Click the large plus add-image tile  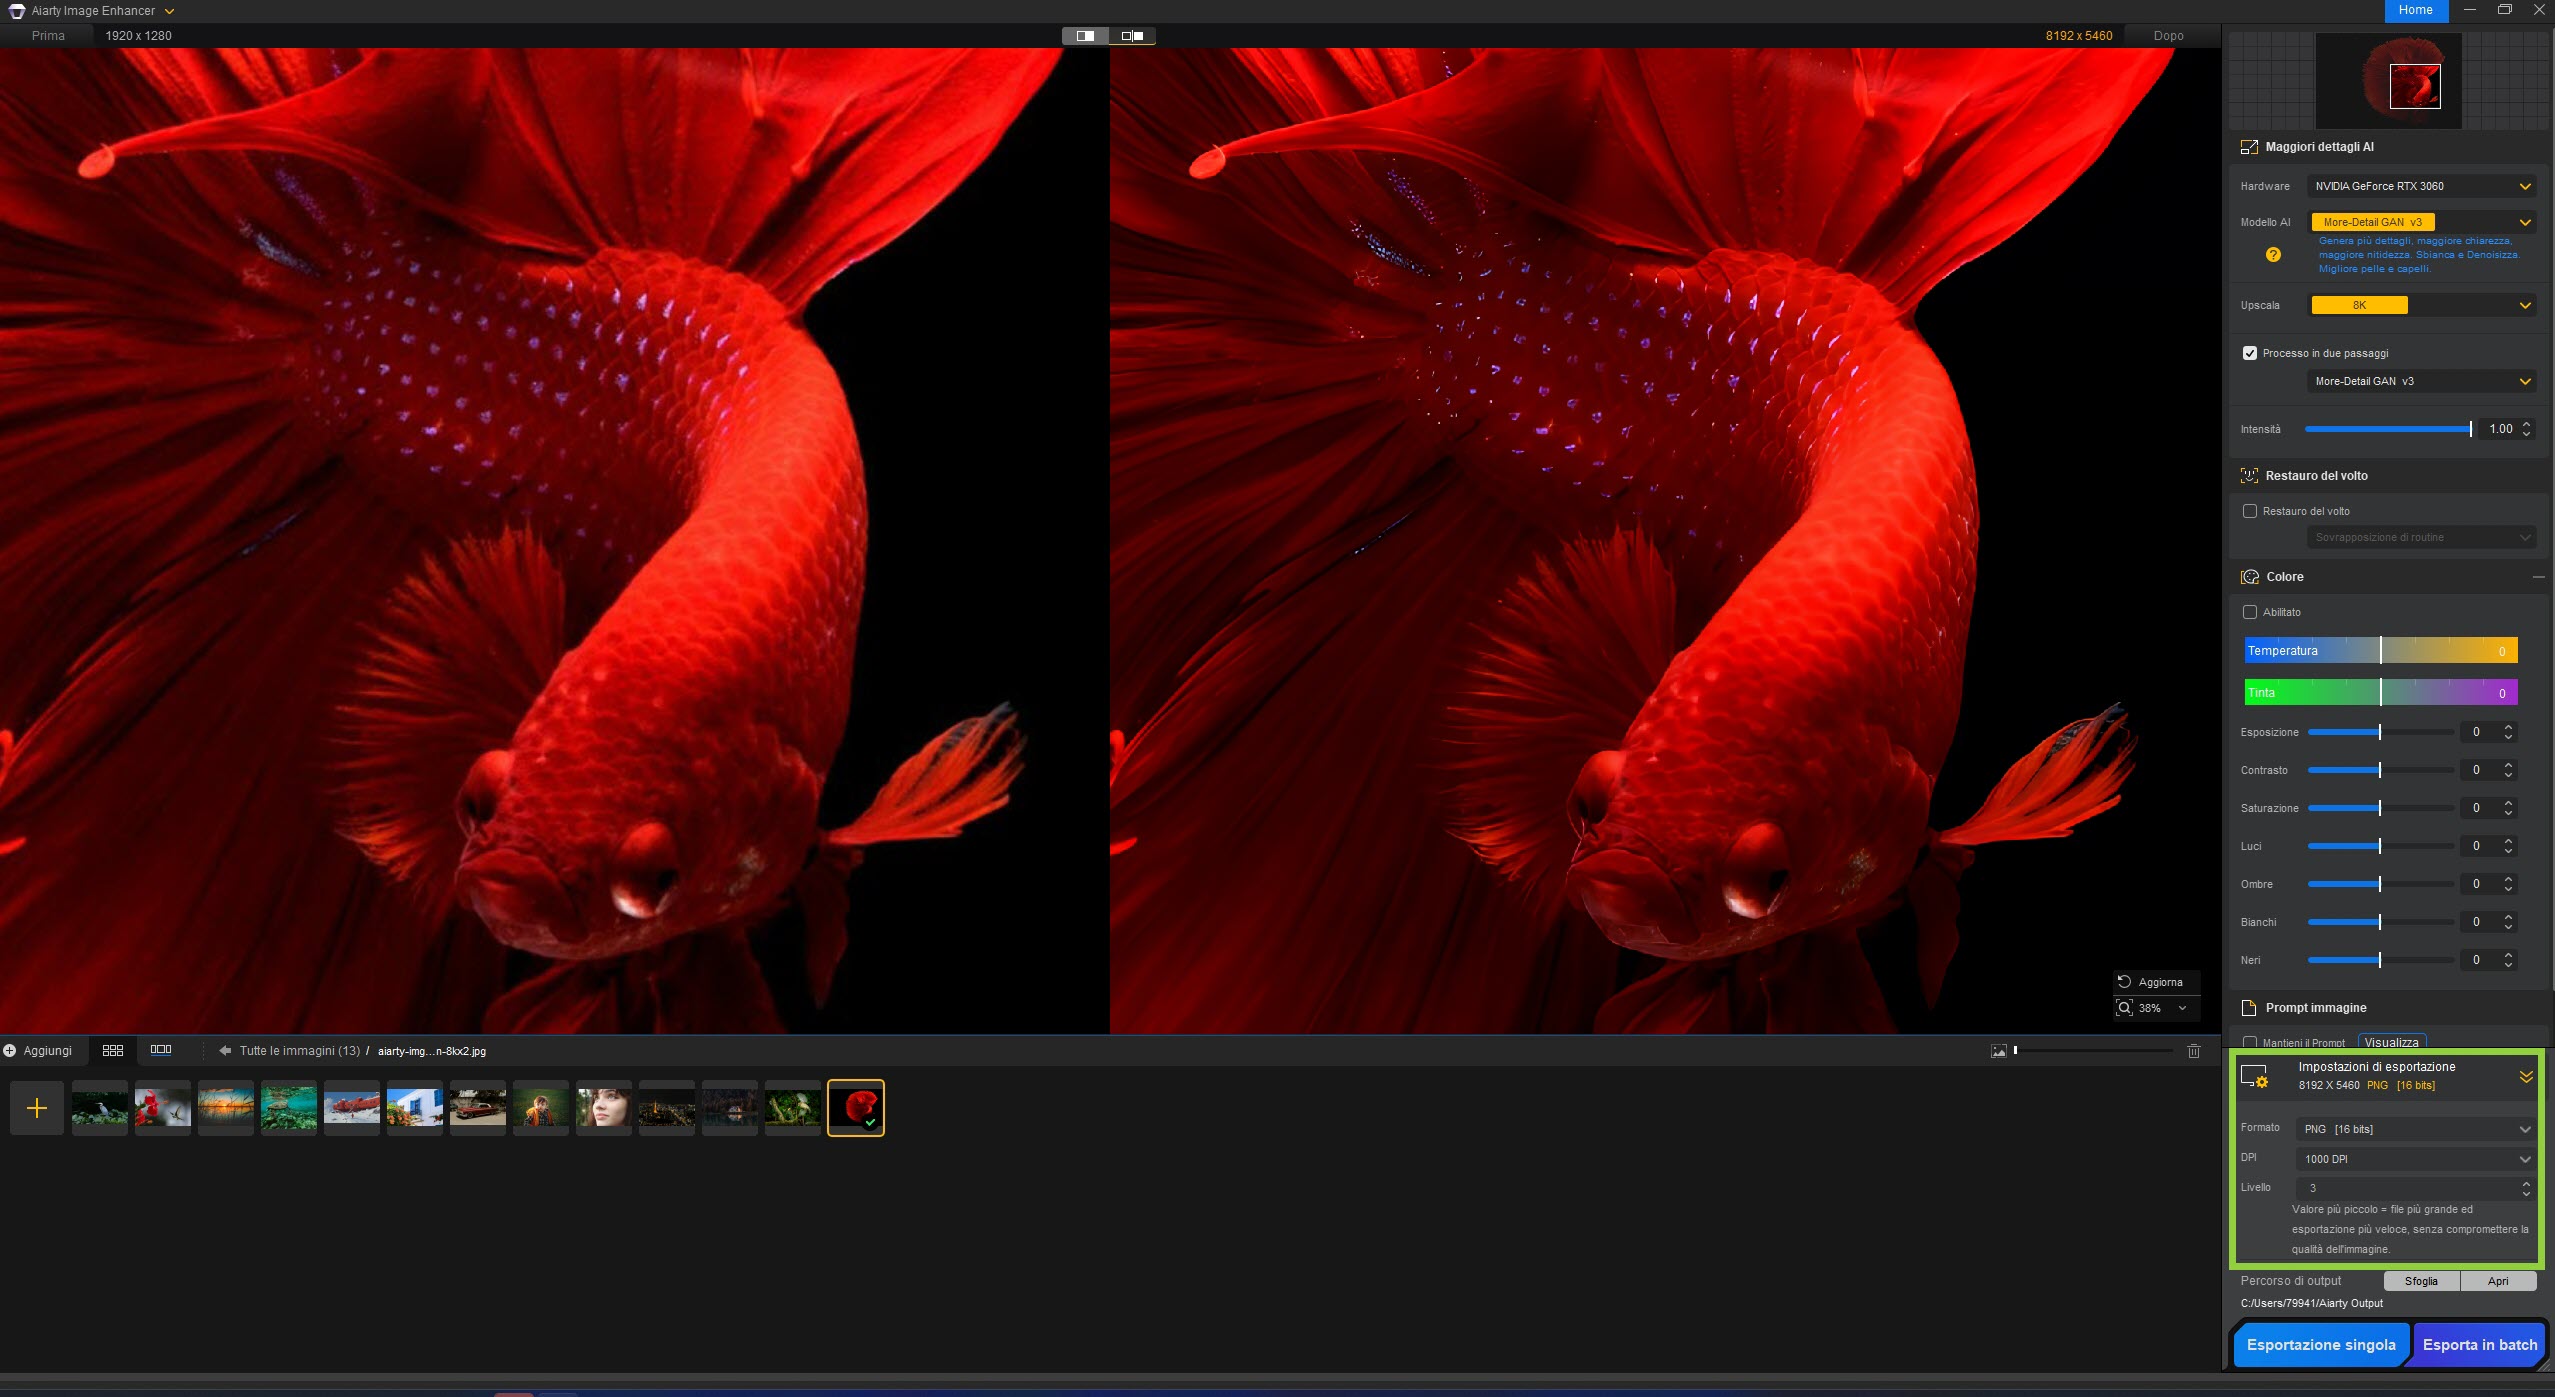(x=37, y=1108)
